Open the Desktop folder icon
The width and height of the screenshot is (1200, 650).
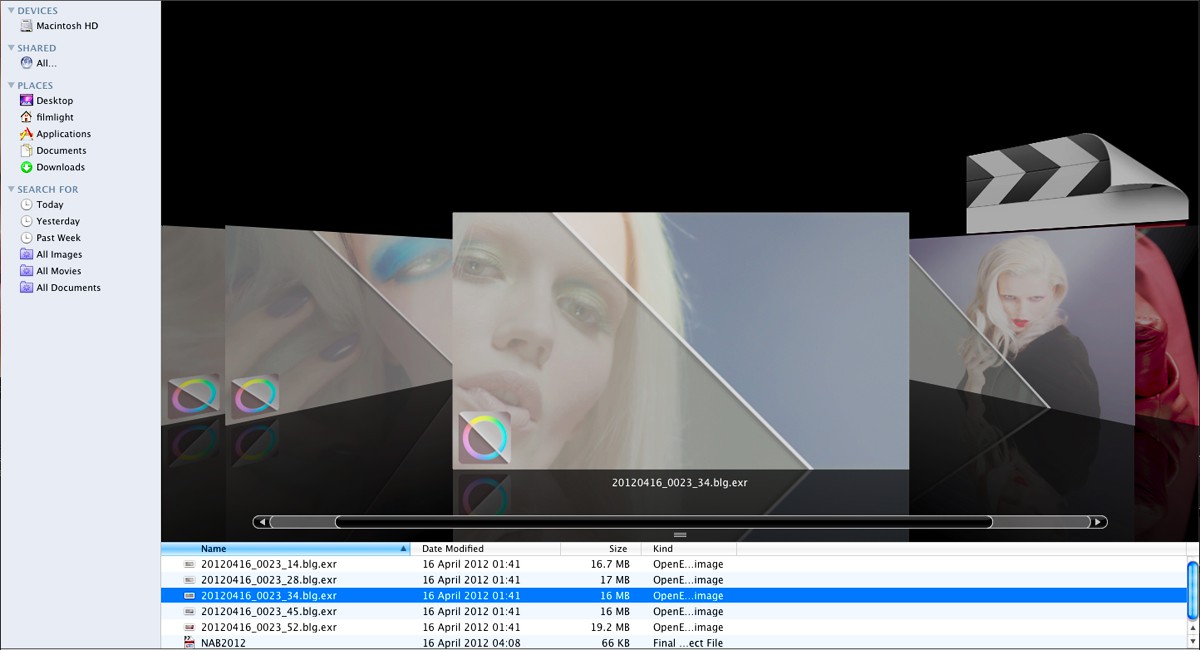click(26, 100)
